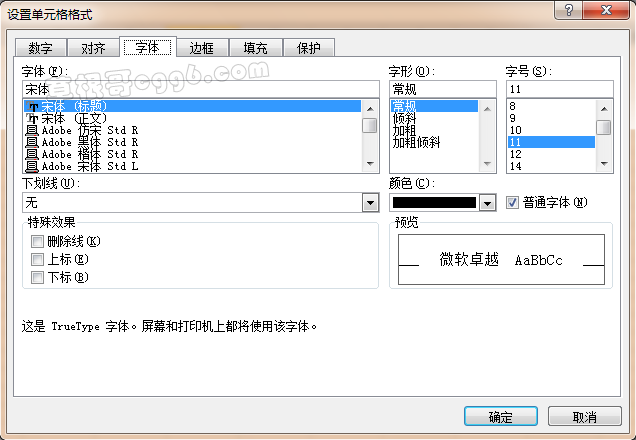
Task: Click the help question mark button
Action: coord(569,10)
